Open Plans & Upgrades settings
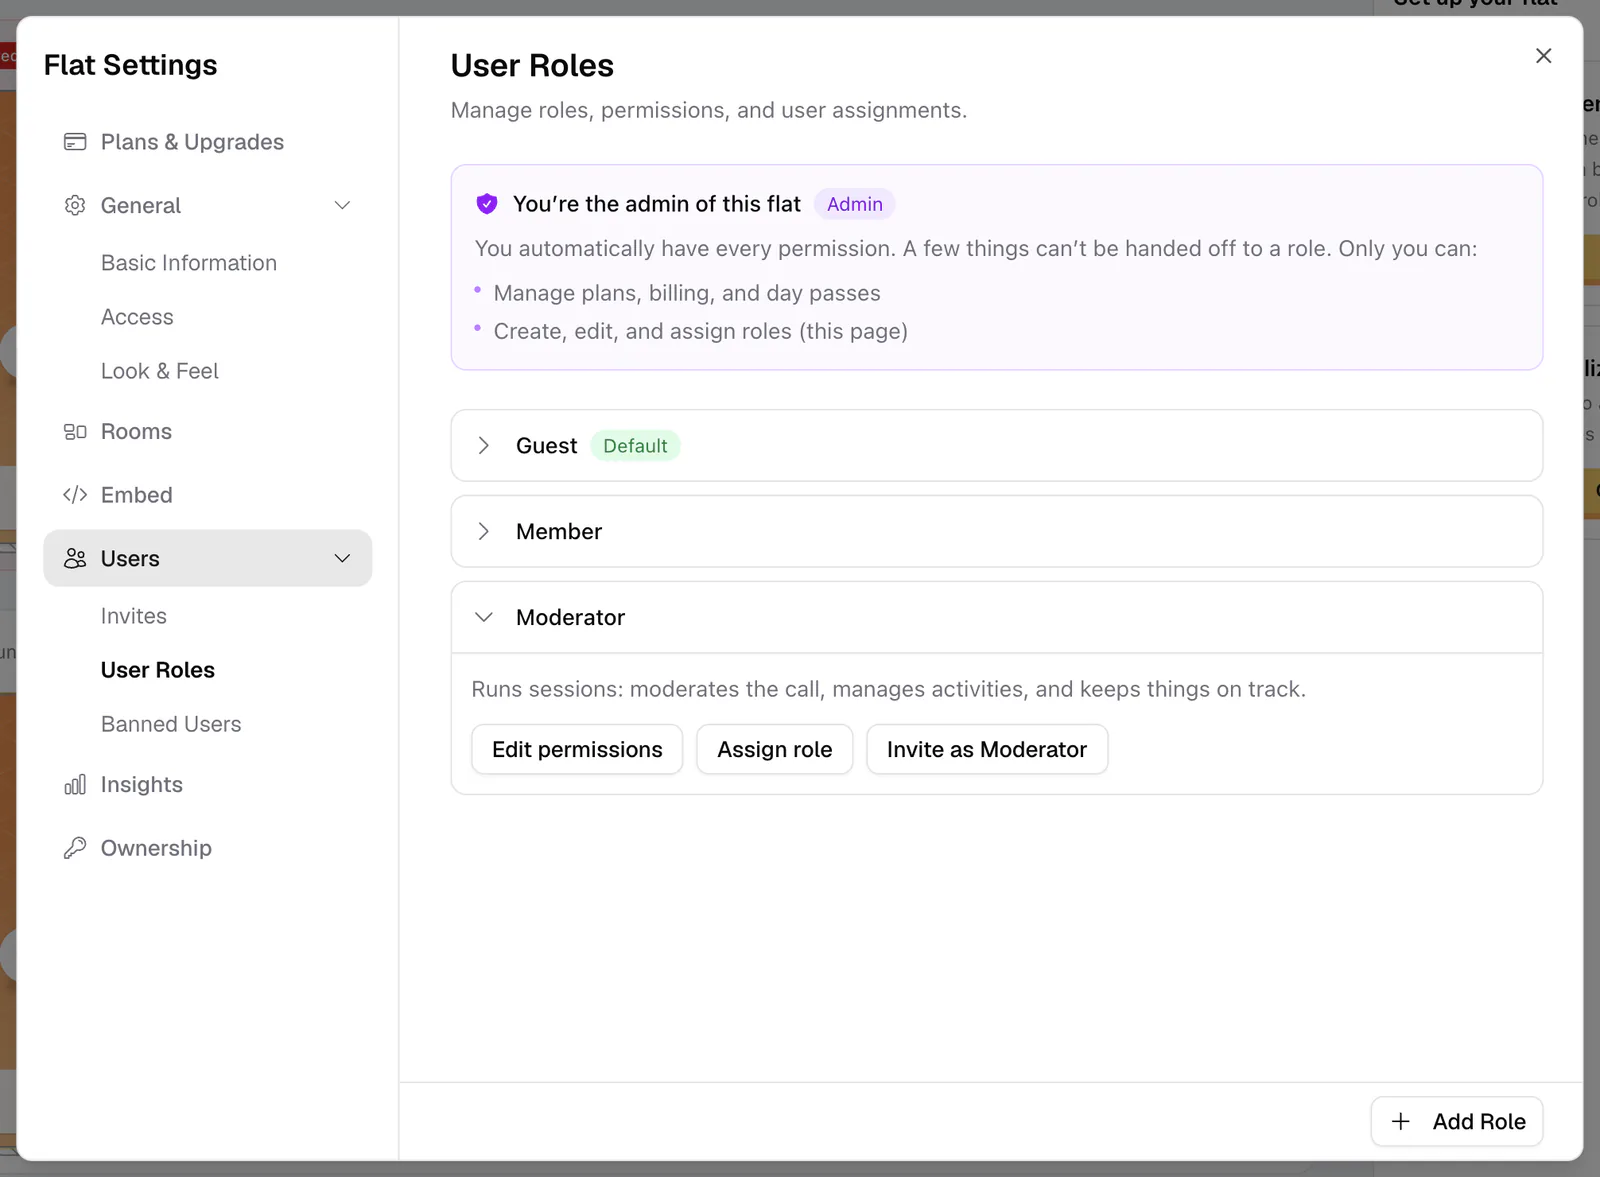The width and height of the screenshot is (1600, 1177). click(x=192, y=142)
